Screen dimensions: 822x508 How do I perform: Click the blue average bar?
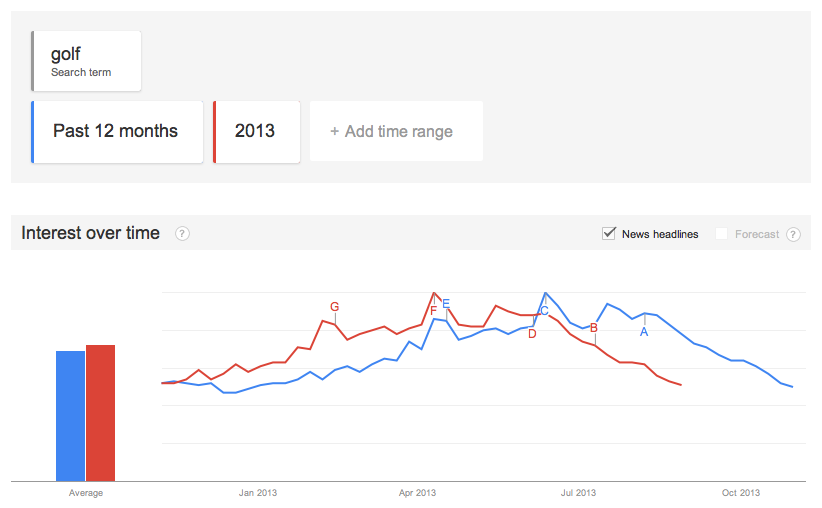[x=70, y=415]
